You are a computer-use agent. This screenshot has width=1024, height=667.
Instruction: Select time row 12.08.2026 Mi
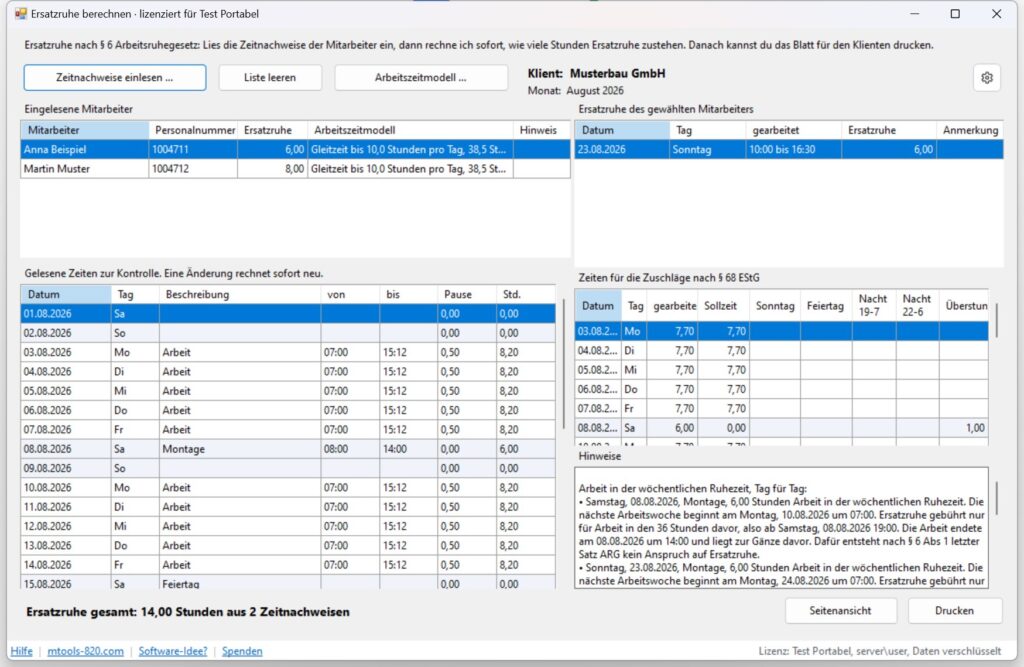[288, 526]
